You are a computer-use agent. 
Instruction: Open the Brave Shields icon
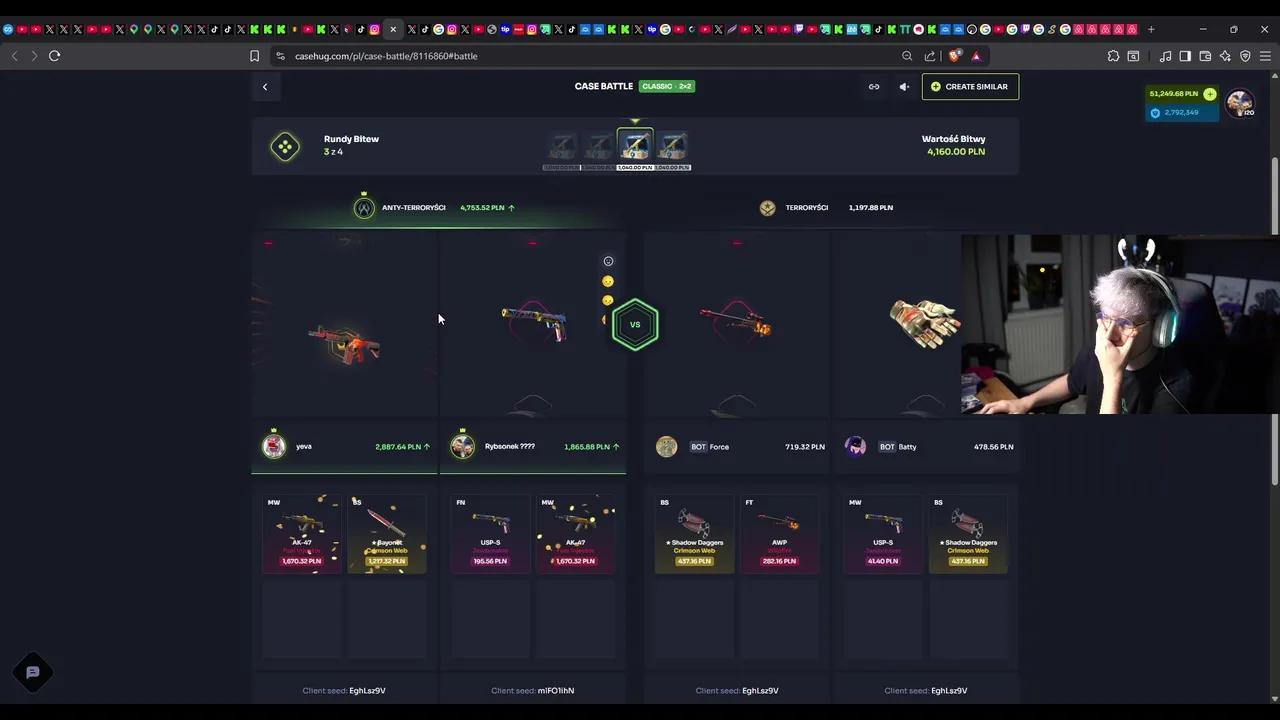954,56
